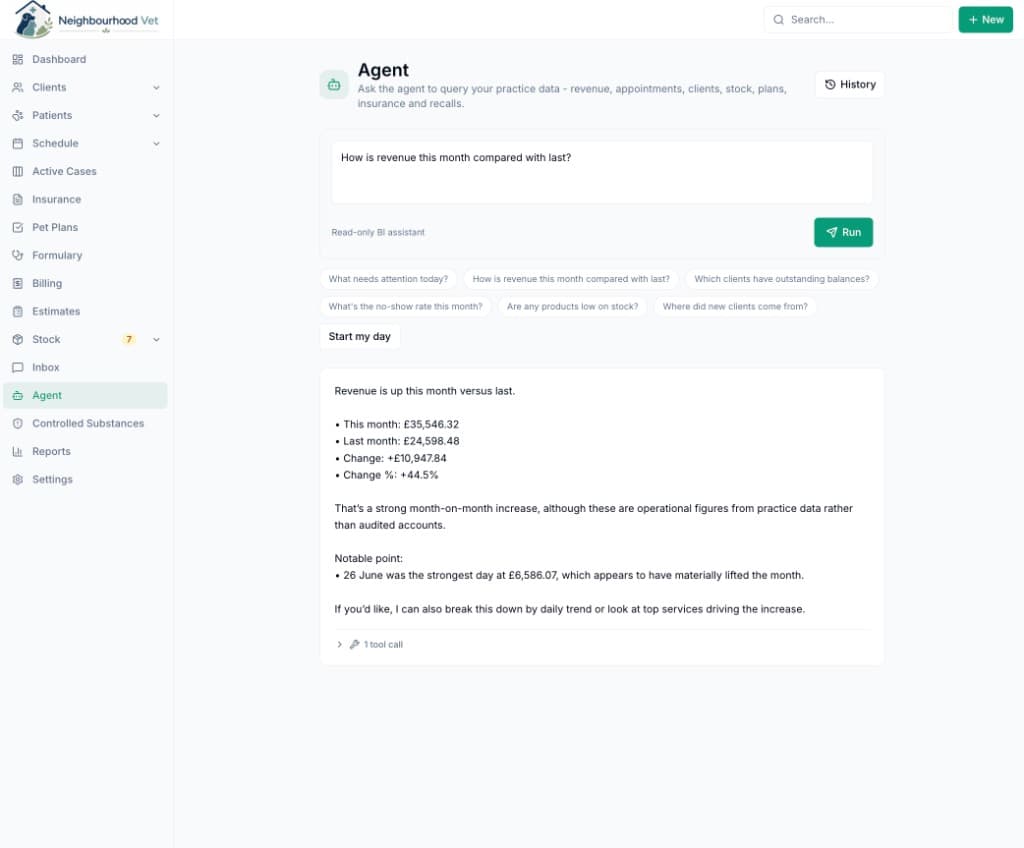This screenshot has width=1024, height=848.
Task: Click the Estimates clipboard icon
Action: tap(18, 312)
